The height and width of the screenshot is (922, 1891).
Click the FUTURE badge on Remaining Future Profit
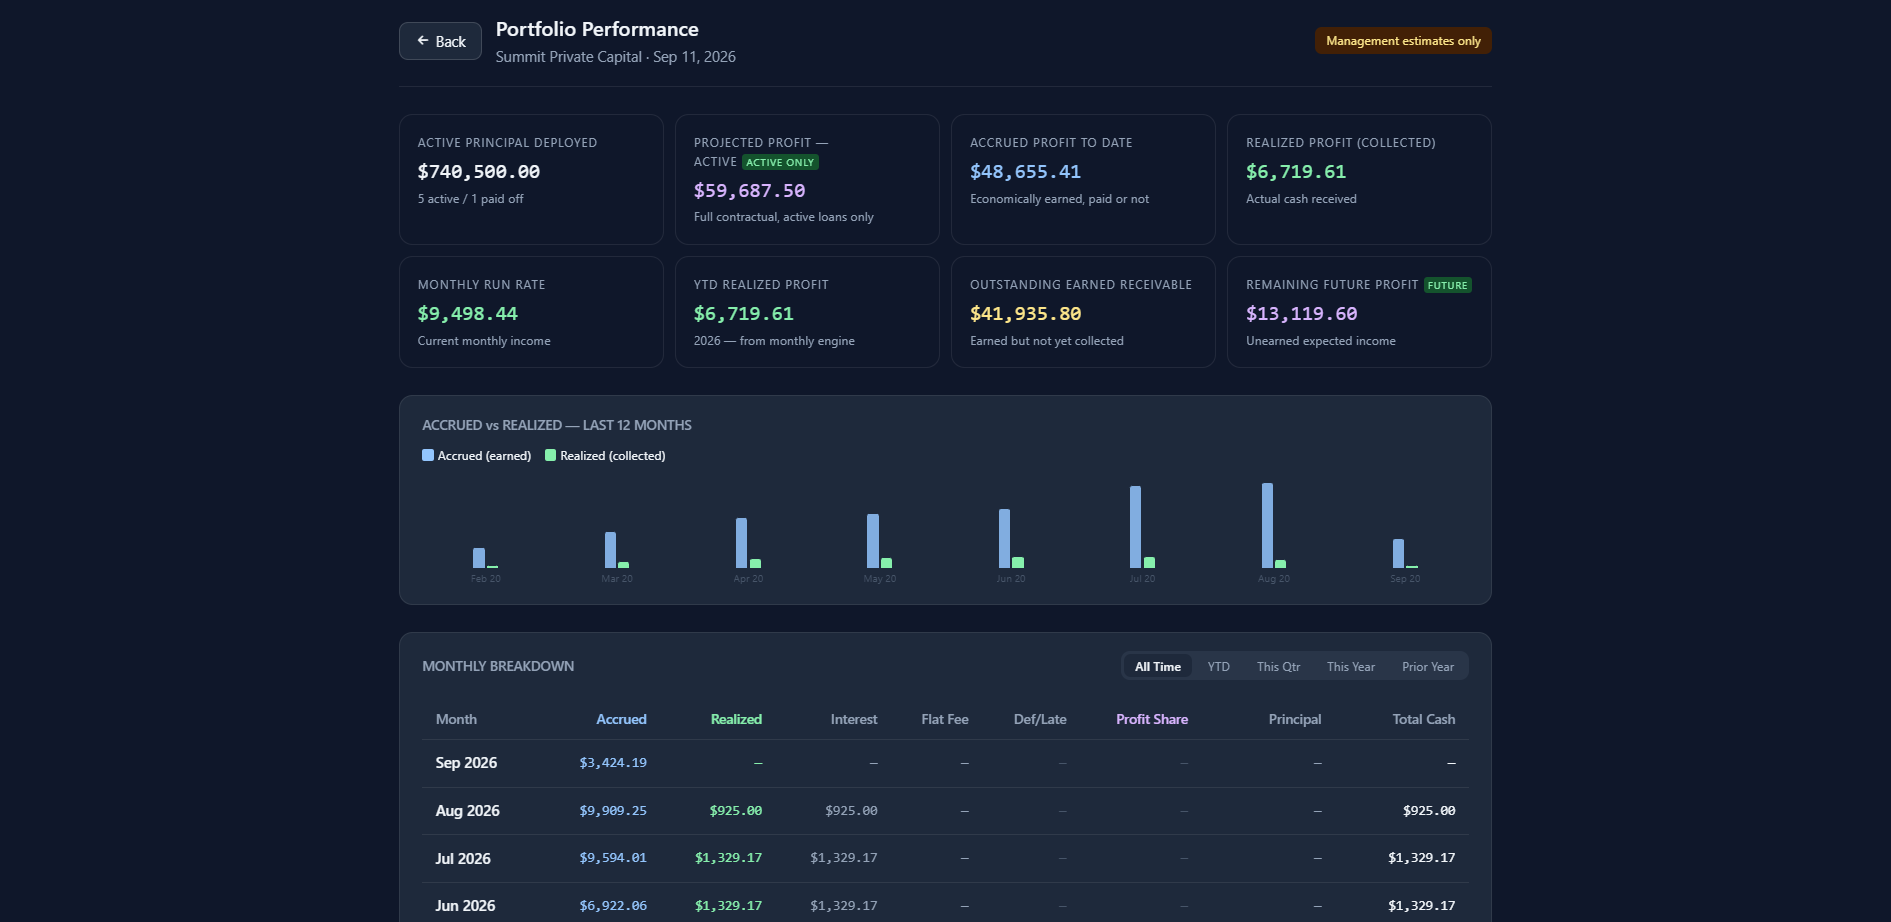click(1447, 285)
